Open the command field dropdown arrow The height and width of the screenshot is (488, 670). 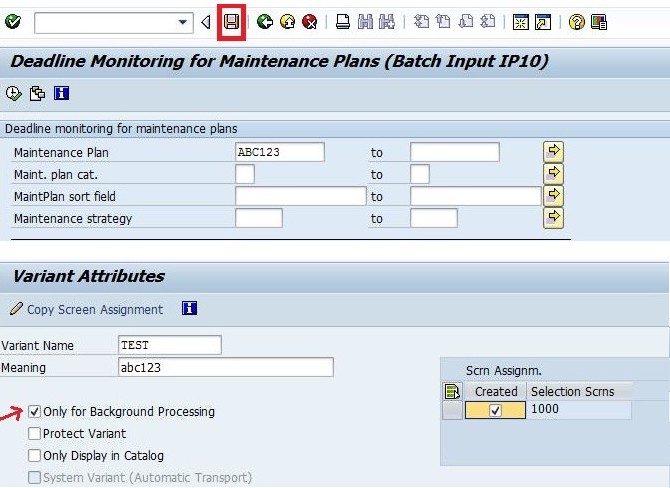182,22
